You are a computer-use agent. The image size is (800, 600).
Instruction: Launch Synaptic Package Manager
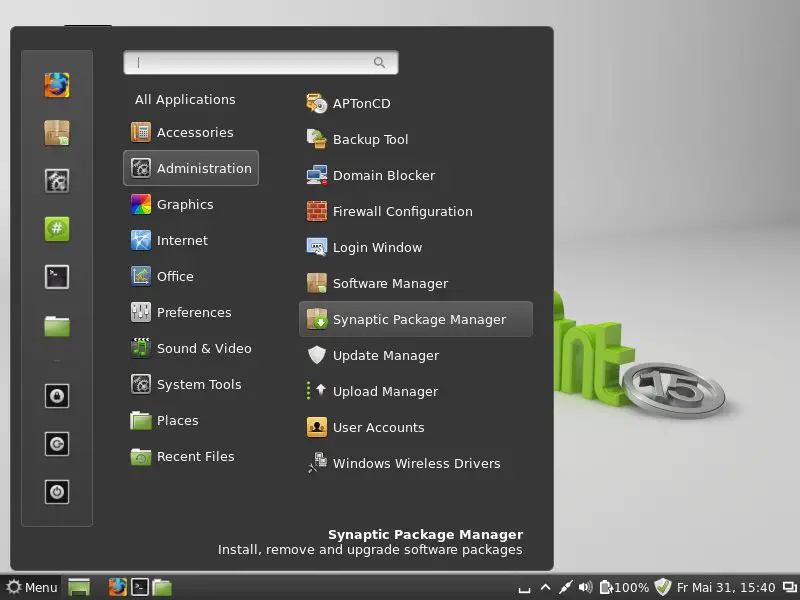[x=416, y=319]
